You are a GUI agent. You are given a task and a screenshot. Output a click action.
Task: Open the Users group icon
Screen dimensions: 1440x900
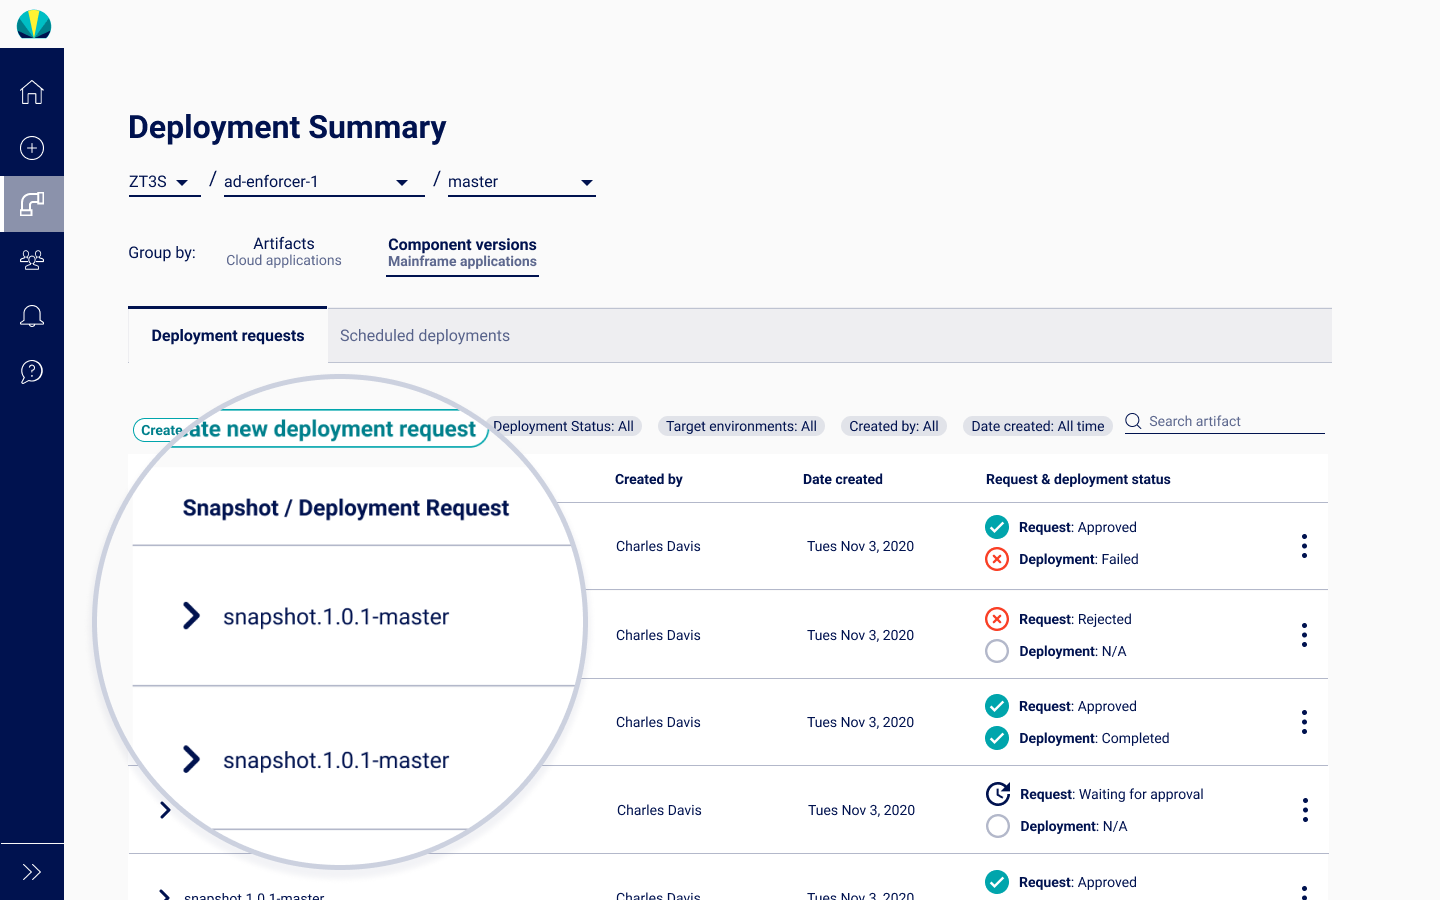point(32,260)
